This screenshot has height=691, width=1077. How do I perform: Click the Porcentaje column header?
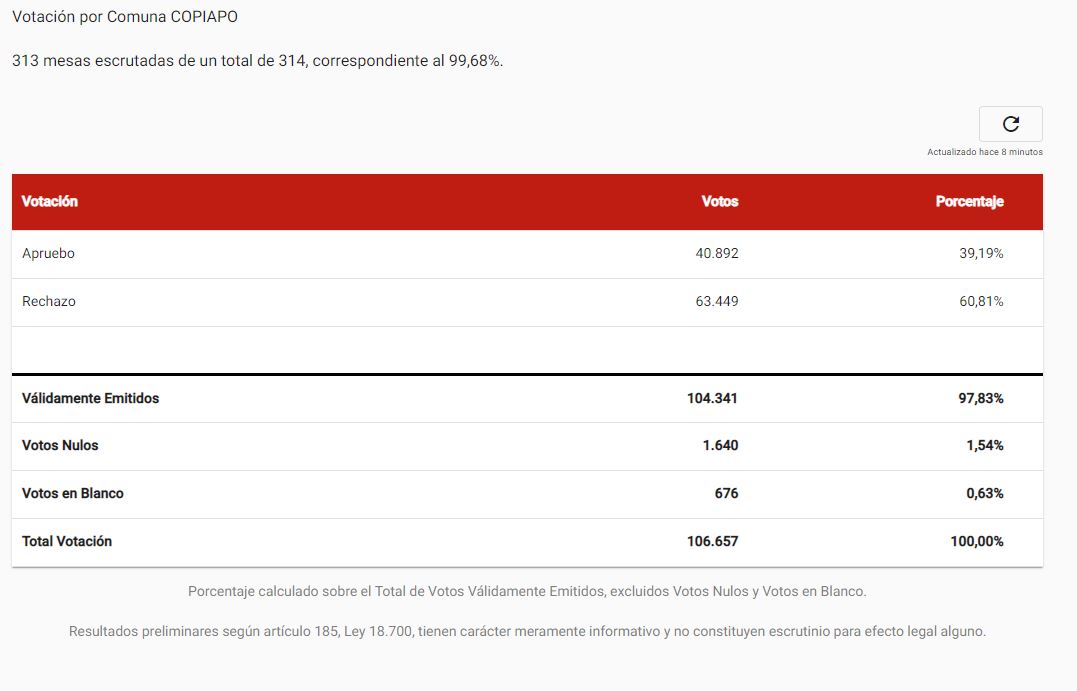click(969, 201)
